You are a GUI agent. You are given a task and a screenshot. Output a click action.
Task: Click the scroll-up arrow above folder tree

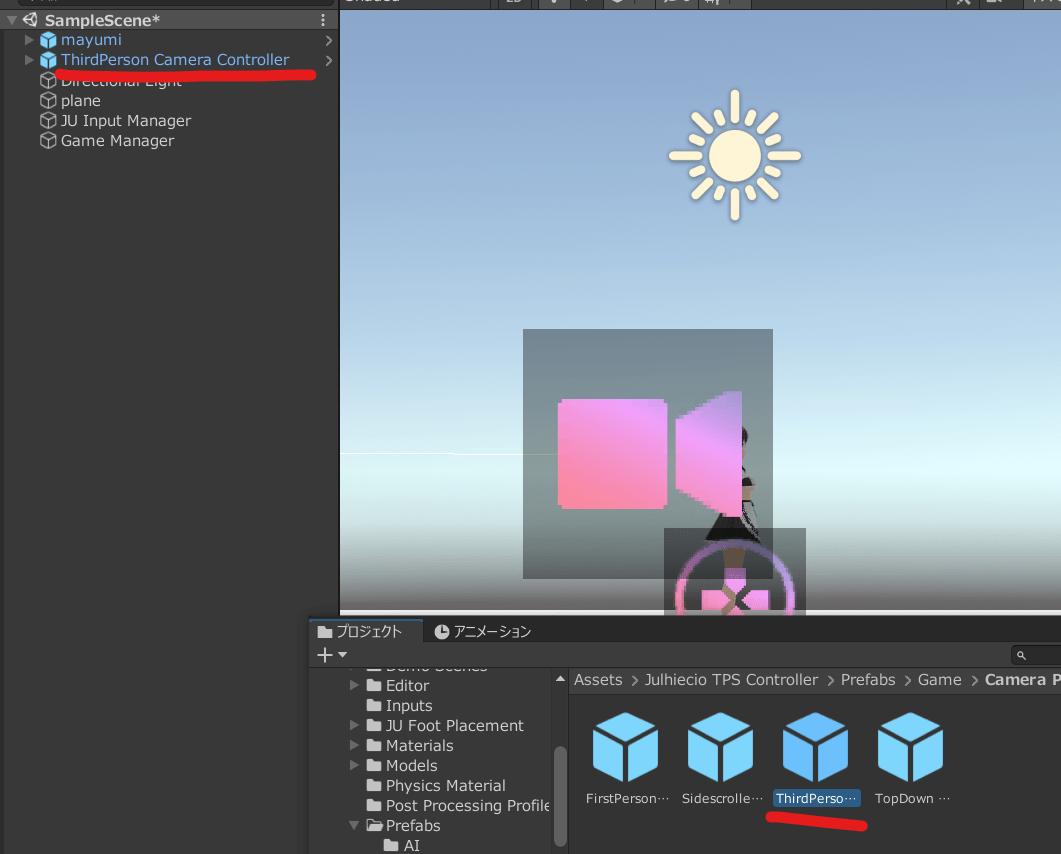(x=560, y=679)
